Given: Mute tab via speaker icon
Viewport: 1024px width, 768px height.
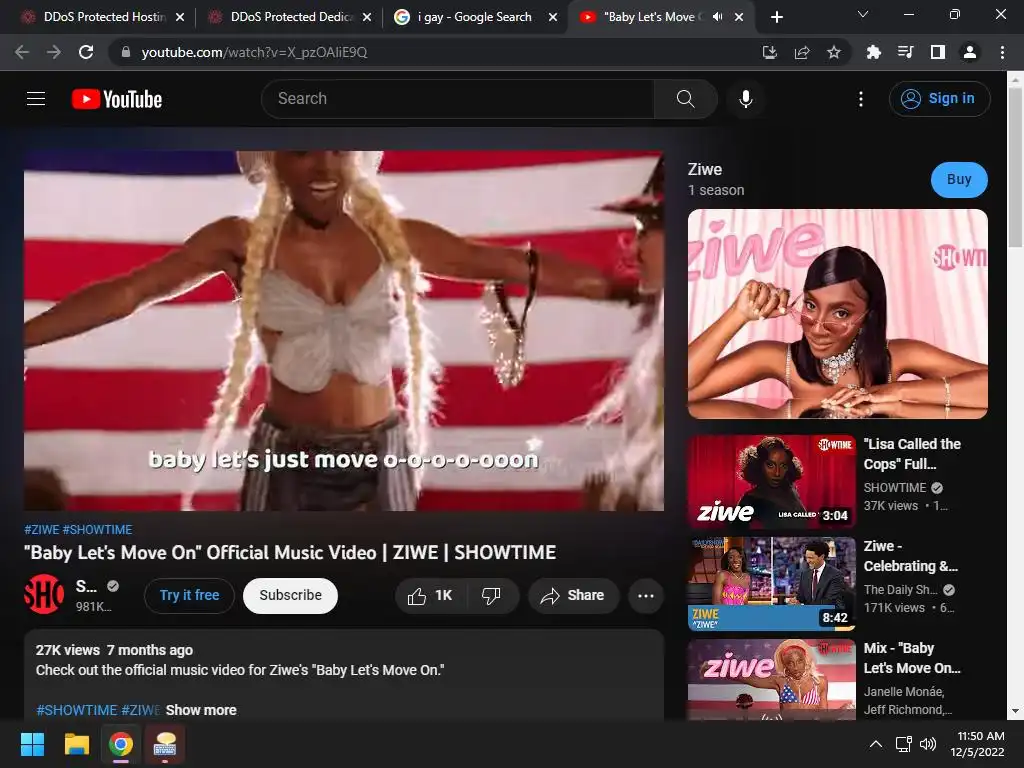Looking at the screenshot, I should [718, 17].
